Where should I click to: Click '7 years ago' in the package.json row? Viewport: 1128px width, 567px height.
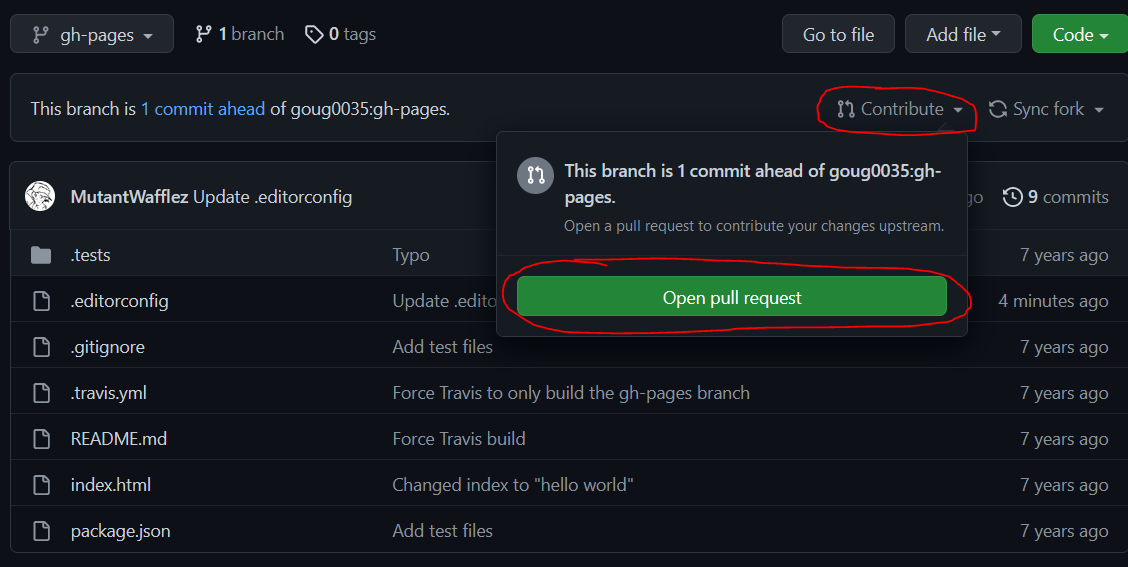click(x=1064, y=532)
